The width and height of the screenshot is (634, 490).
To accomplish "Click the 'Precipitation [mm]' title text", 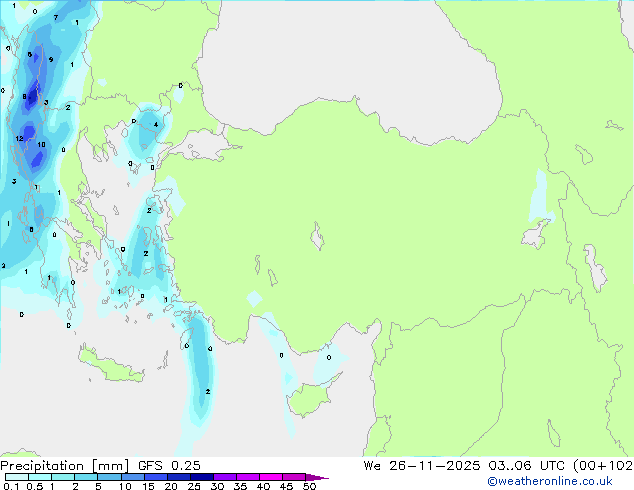I will pos(64,466).
